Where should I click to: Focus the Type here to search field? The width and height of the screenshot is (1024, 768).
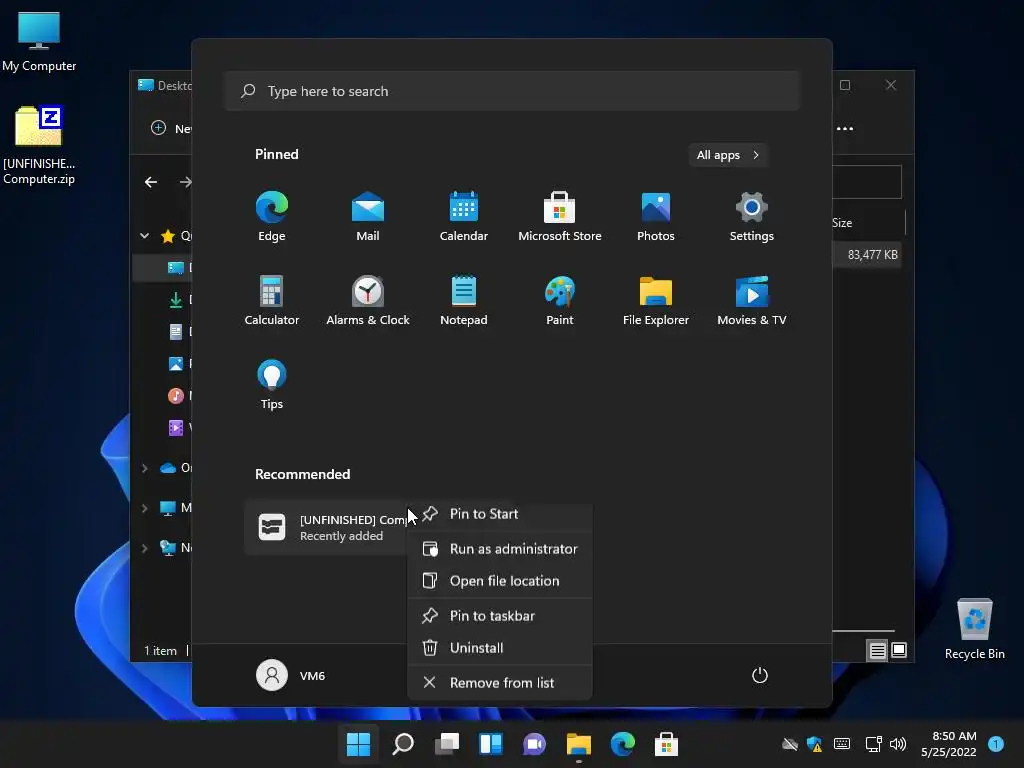[x=512, y=91]
